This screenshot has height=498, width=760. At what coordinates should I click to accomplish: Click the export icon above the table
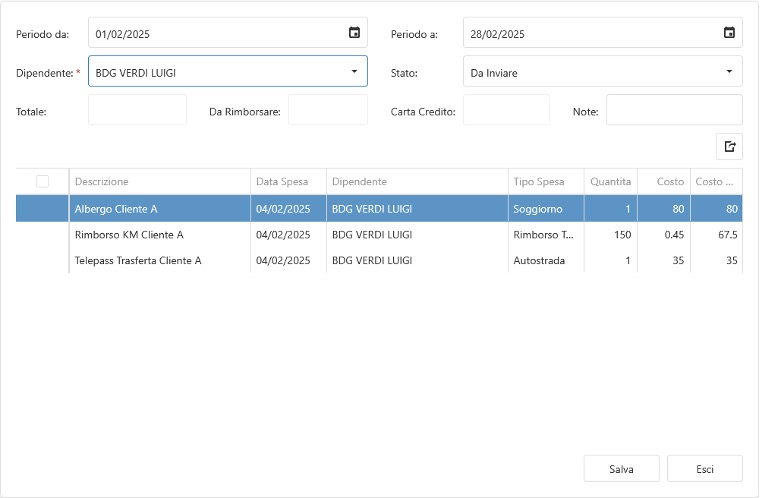[729, 147]
